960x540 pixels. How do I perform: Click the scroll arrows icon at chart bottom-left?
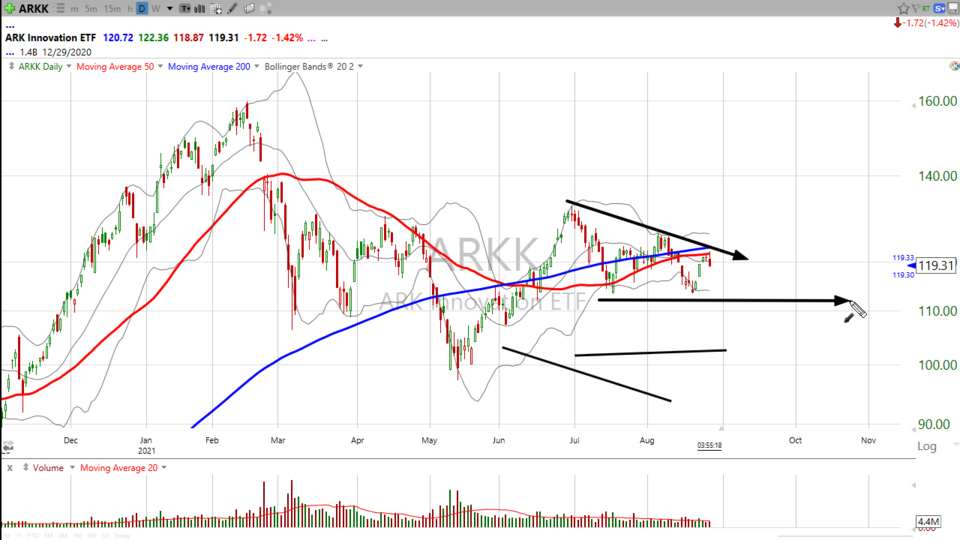pos(7,448)
